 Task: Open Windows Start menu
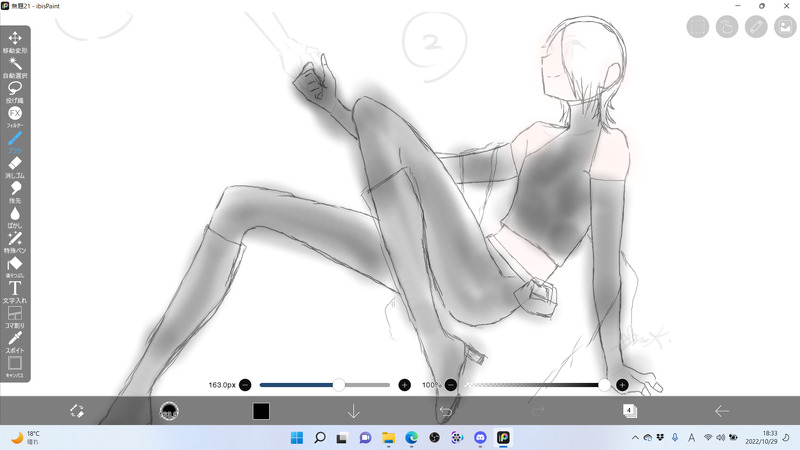tap(296, 438)
